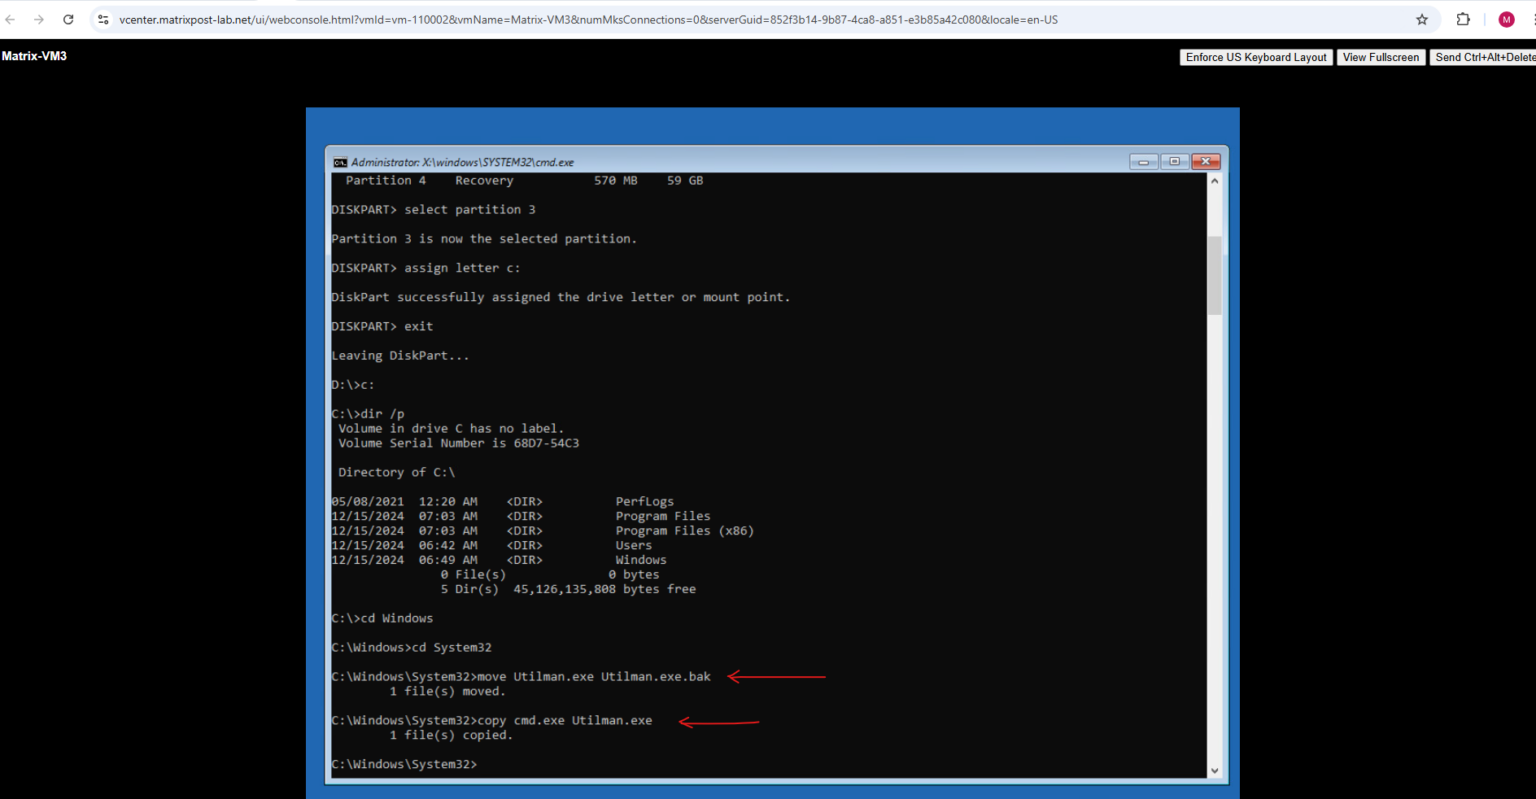Viewport: 1536px width, 799px height.
Task: Click the Matrix-VM3 name label
Action: [x=34, y=56]
